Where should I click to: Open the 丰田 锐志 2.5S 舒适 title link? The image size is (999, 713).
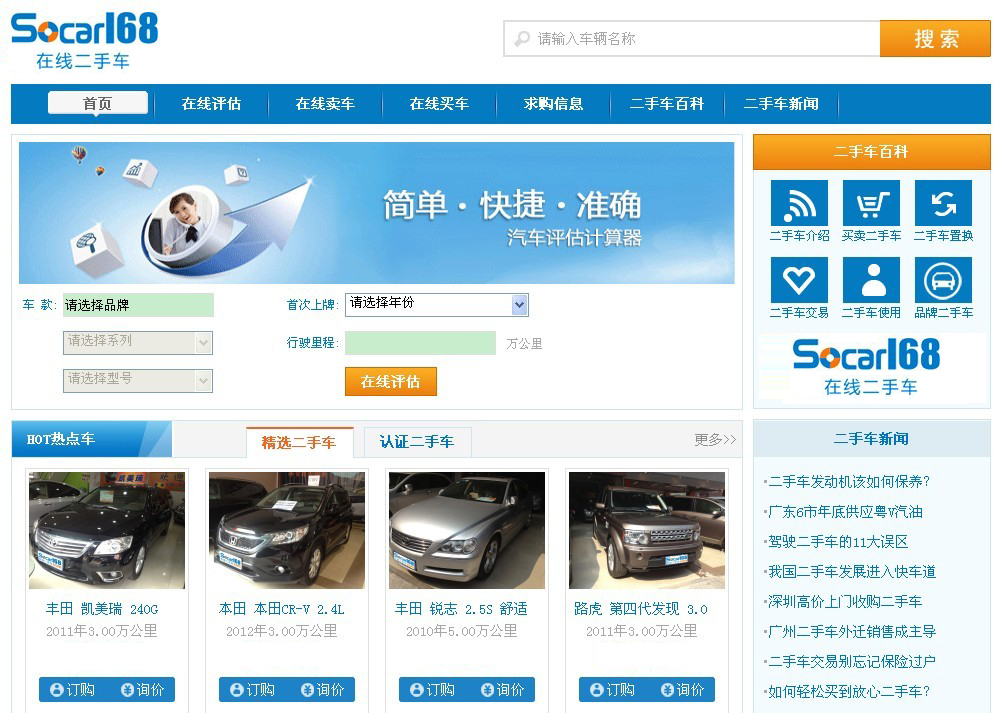point(461,609)
